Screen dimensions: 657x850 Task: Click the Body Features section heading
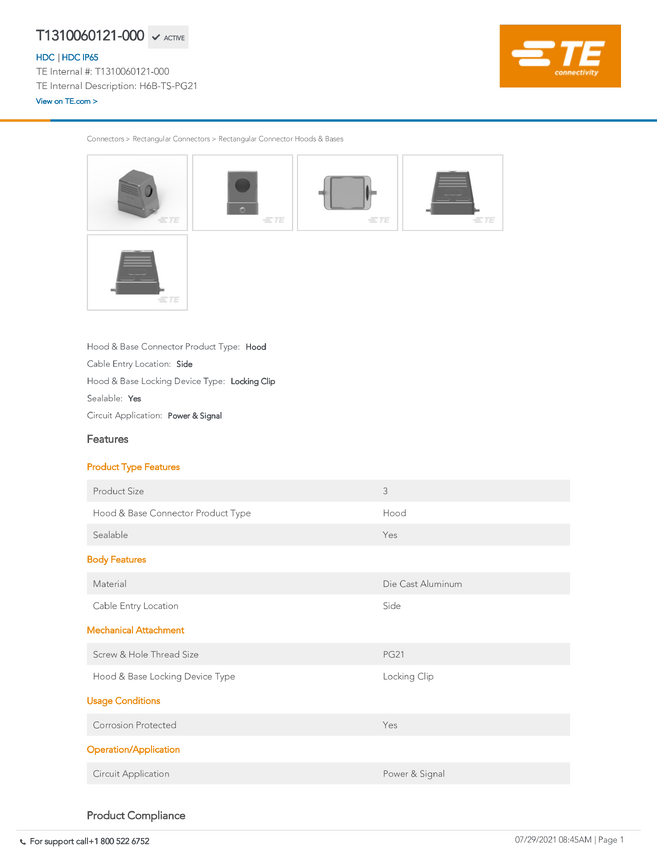tap(117, 559)
